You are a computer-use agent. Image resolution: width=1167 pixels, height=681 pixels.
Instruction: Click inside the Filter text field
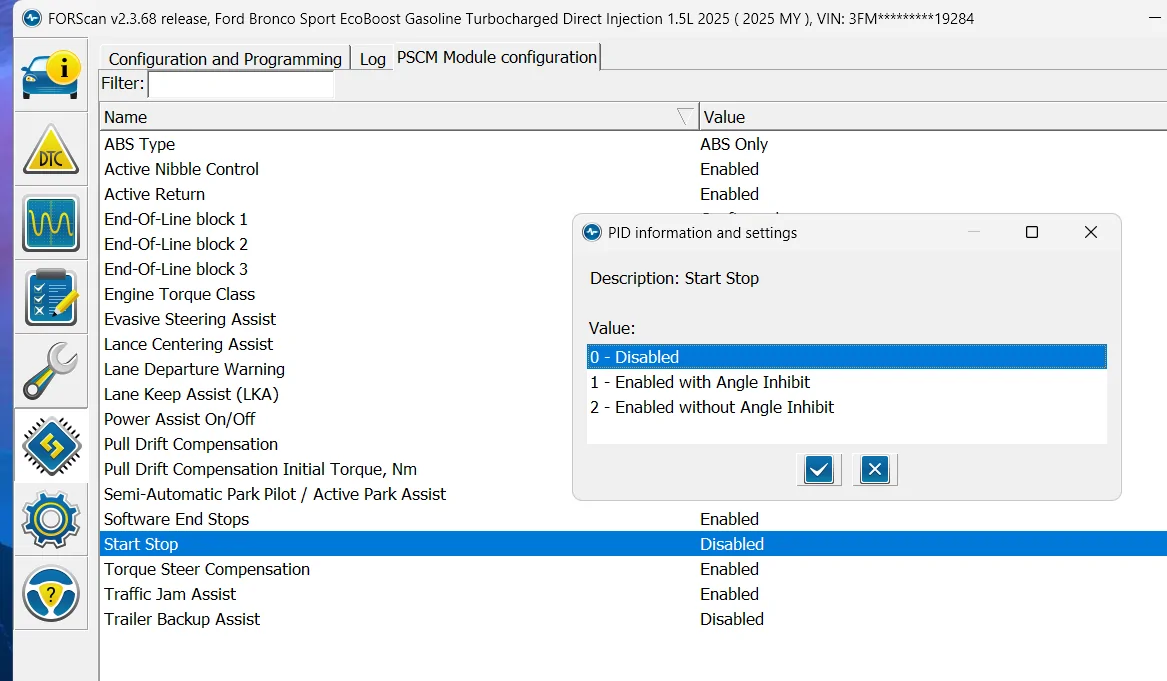240,84
